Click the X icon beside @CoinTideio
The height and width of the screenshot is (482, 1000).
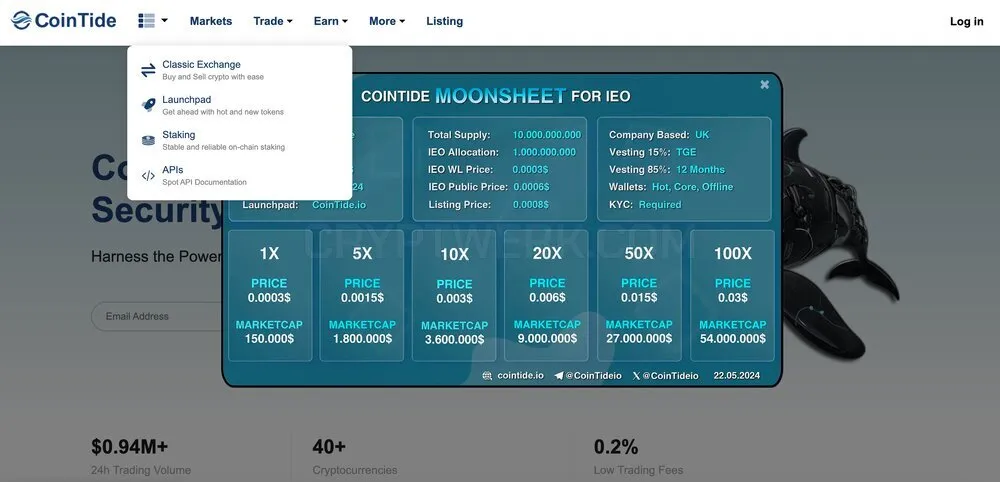click(636, 376)
